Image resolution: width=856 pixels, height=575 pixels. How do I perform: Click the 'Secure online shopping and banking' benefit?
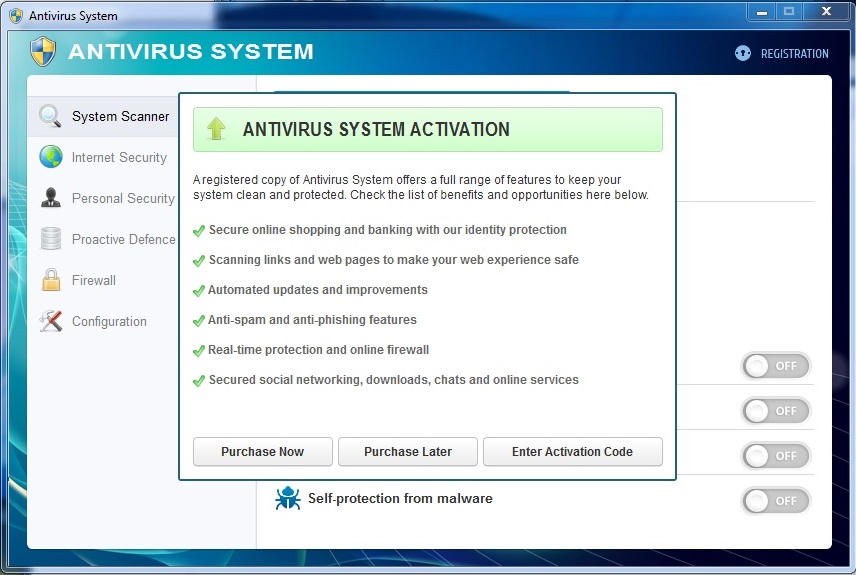click(388, 230)
